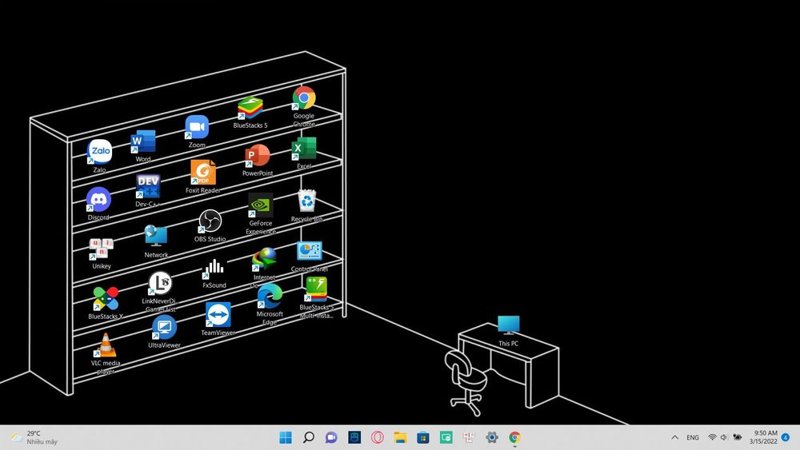
Task: Launch BlueStacks 5 desktop shortcut
Action: [250, 108]
